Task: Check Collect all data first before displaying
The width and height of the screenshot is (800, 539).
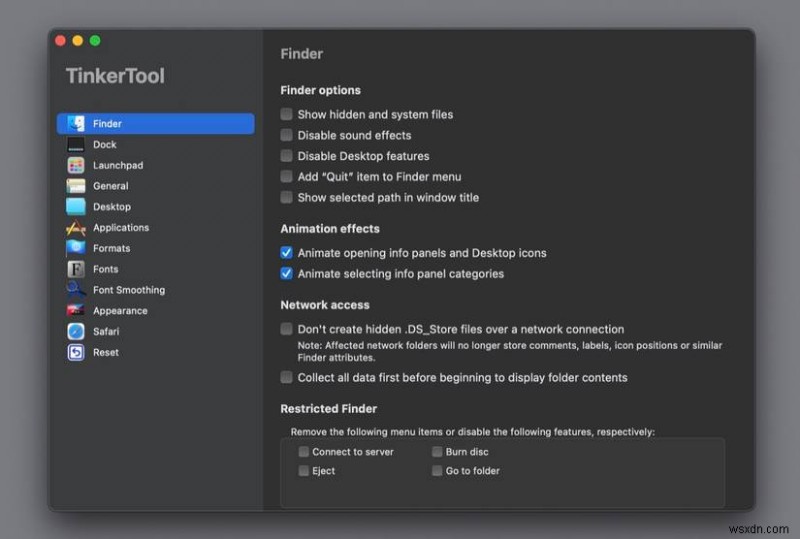Action: point(287,377)
